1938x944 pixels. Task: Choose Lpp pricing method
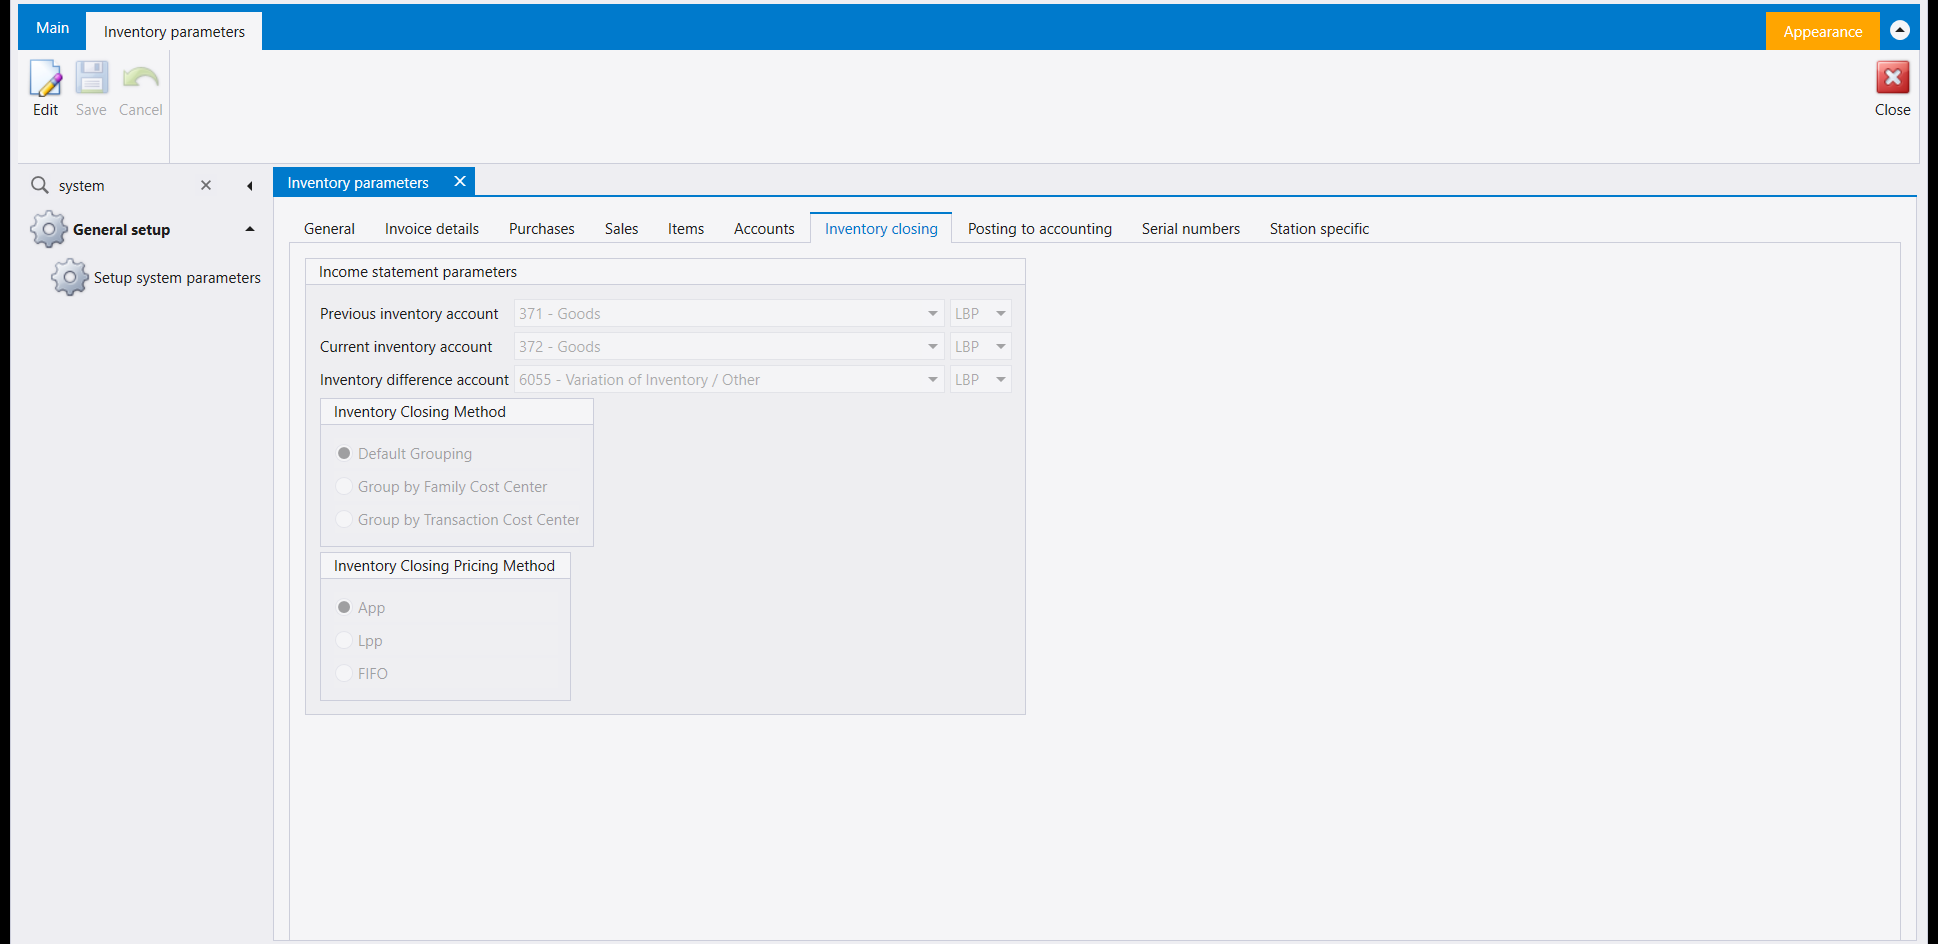[x=344, y=640]
